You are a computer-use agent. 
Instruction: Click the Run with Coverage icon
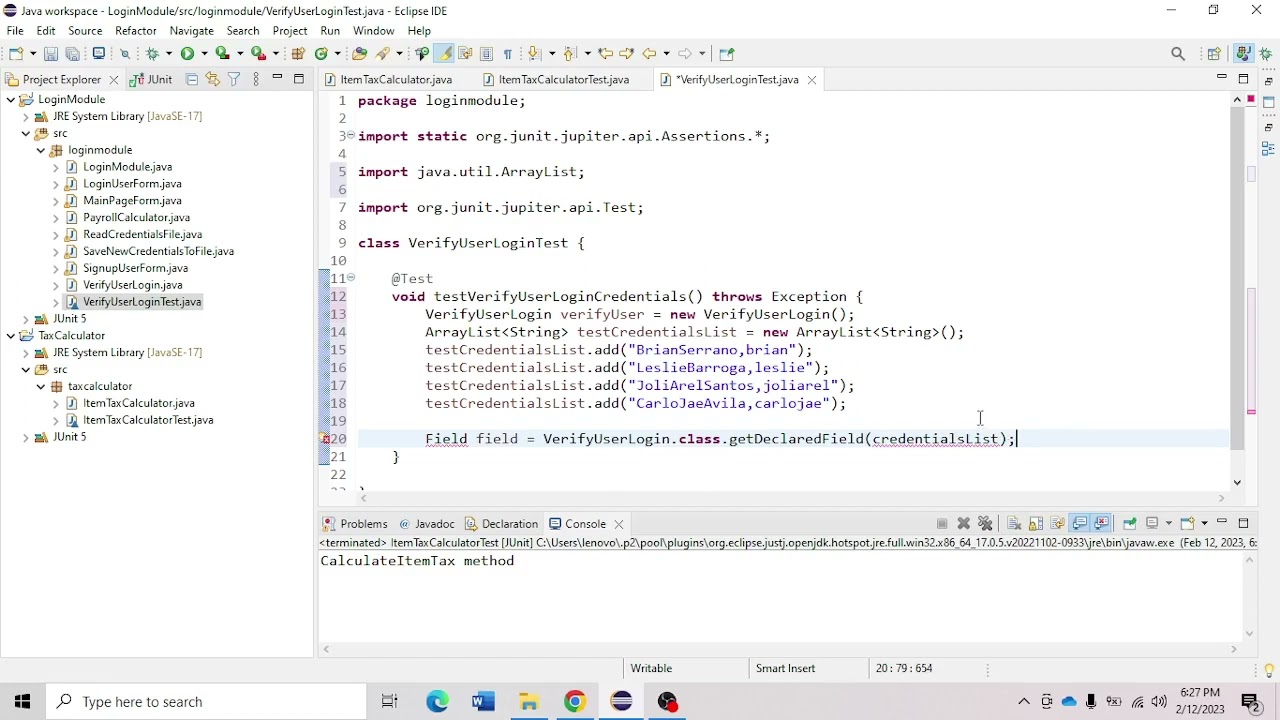(x=223, y=54)
